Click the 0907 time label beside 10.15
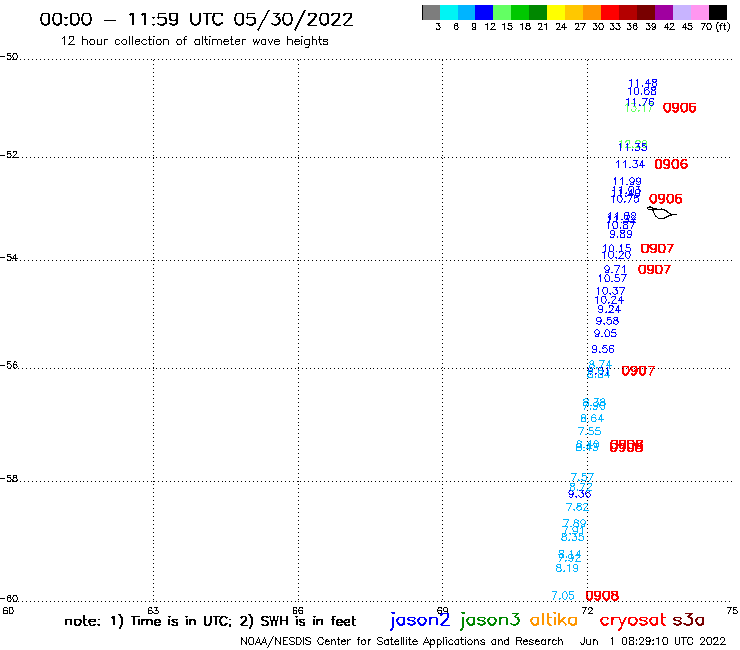This screenshot has height=650, width=740. [657, 248]
